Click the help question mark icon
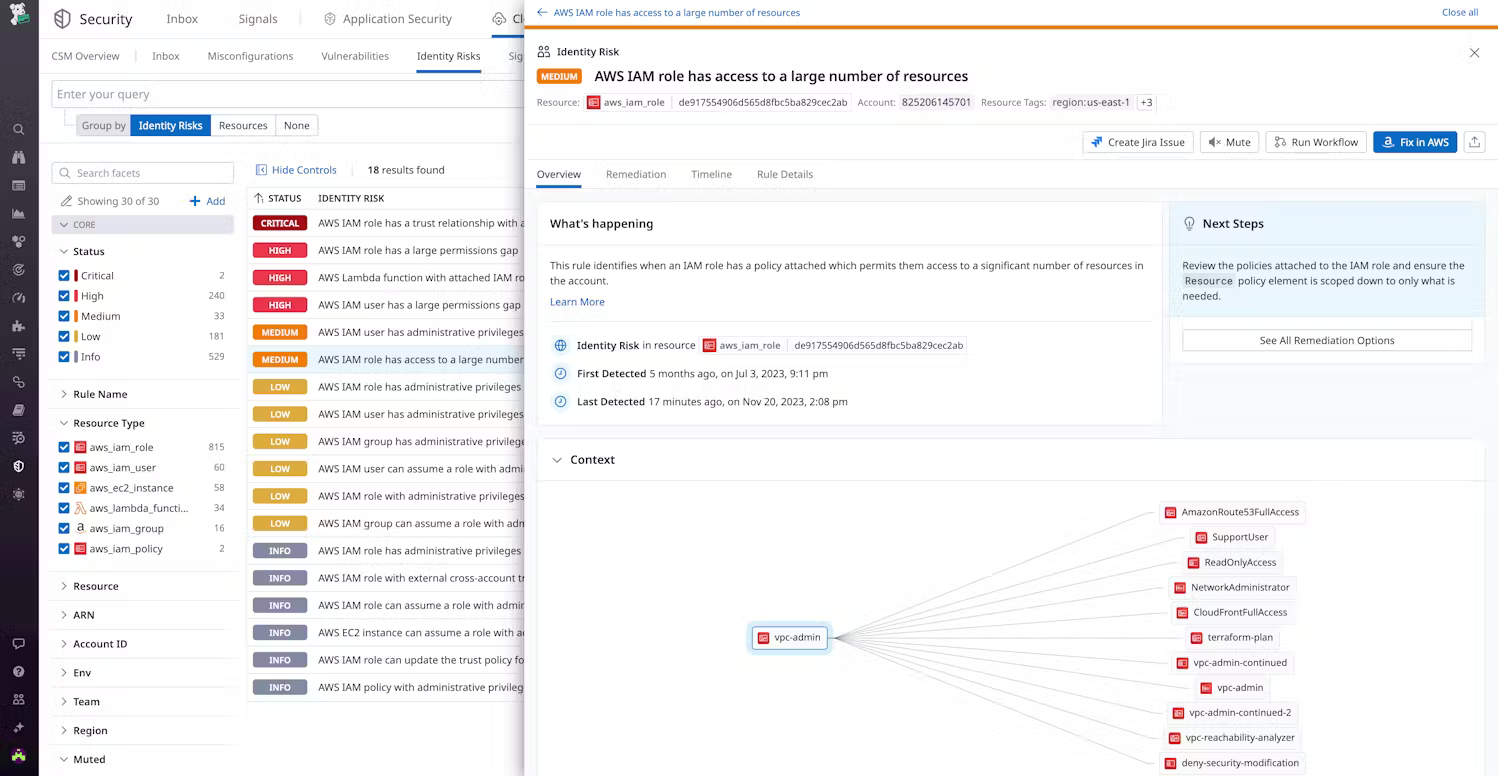This screenshot has width=1498, height=776. click(18, 672)
